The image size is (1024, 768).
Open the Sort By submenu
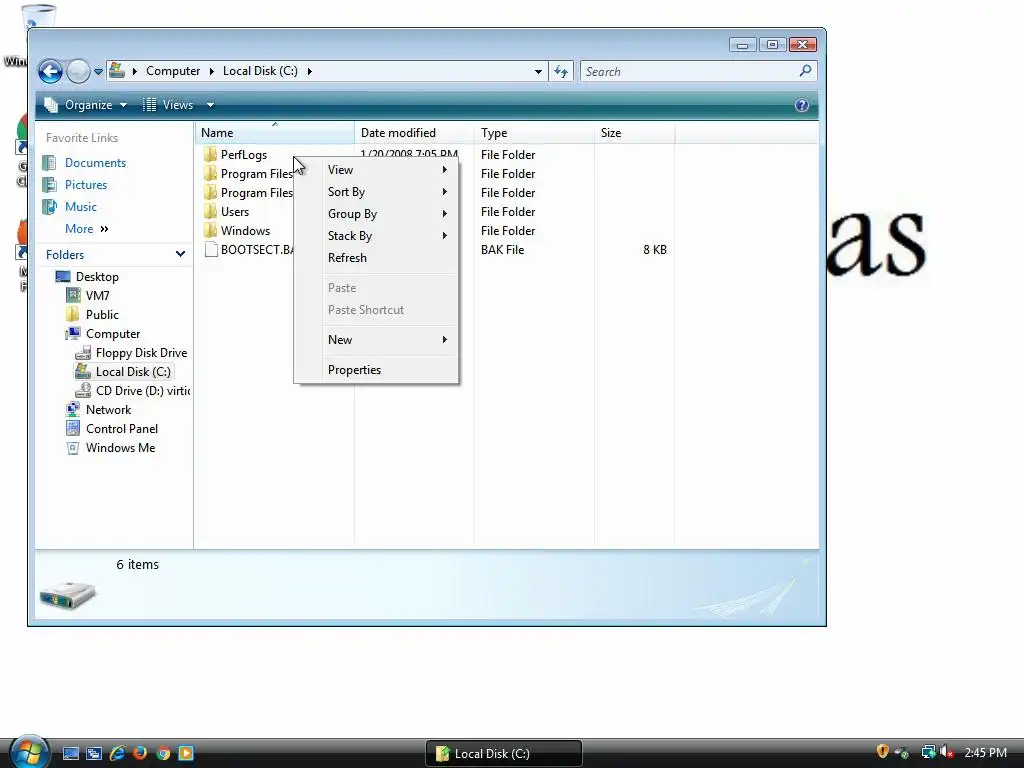376,191
